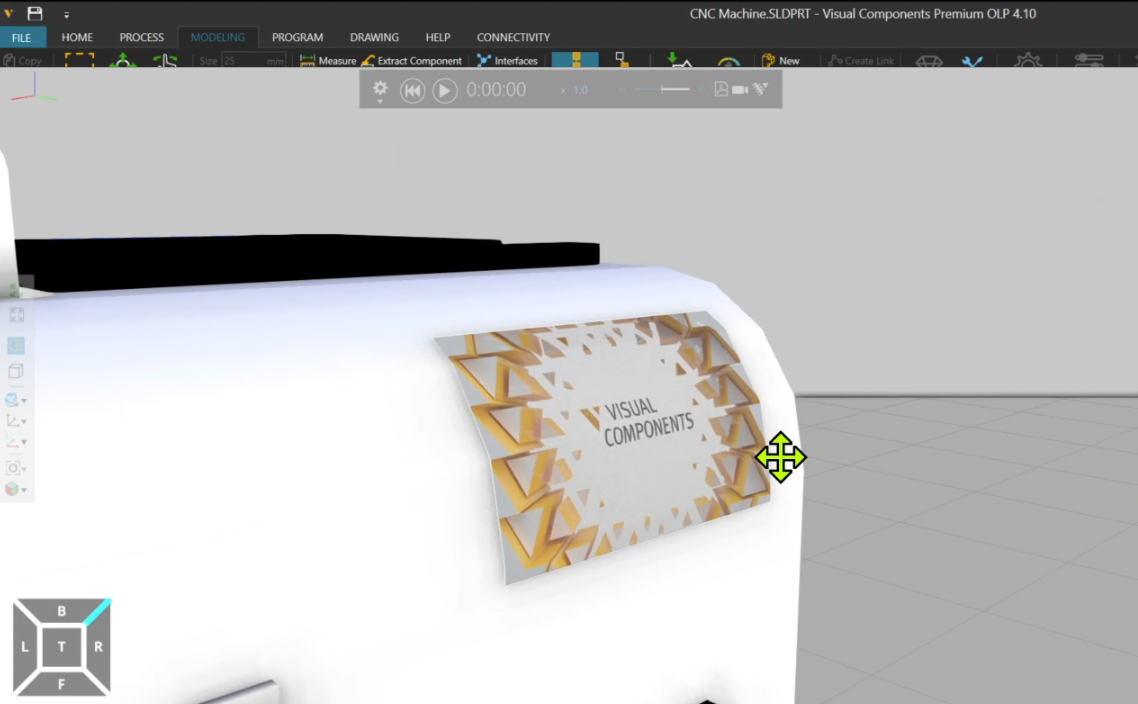Click the PDF export icon
Viewport: 1138px width, 704px height.
(721, 88)
